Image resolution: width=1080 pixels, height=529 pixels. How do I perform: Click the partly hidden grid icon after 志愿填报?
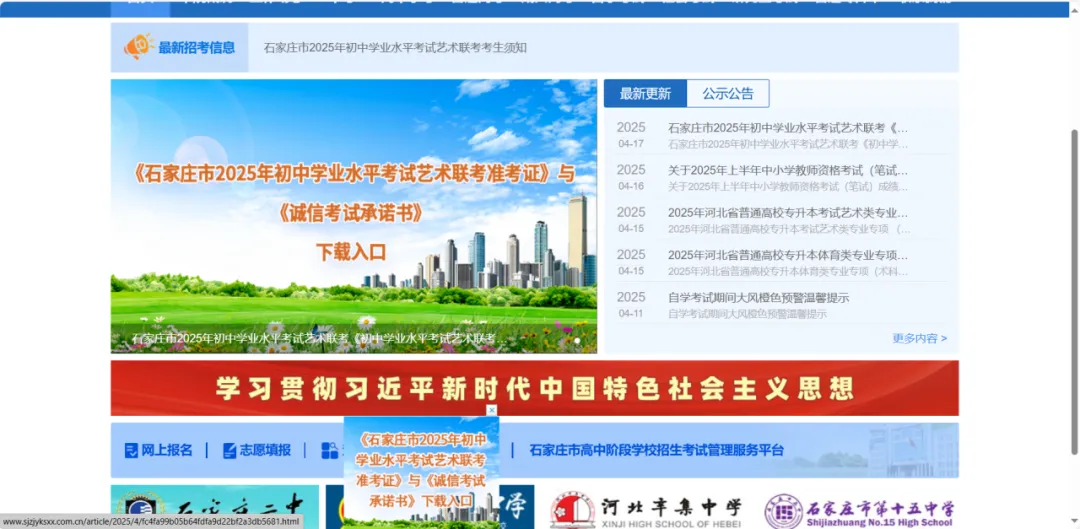(329, 450)
